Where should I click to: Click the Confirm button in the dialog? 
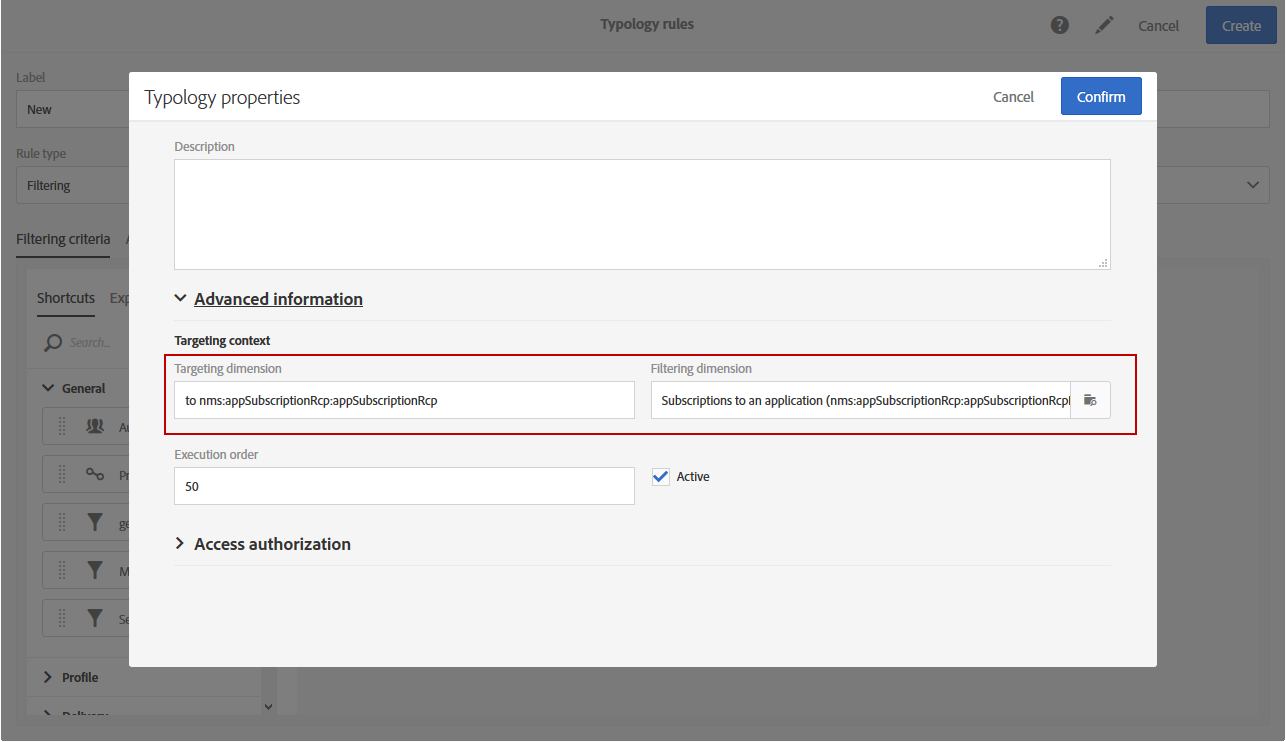coord(1100,97)
